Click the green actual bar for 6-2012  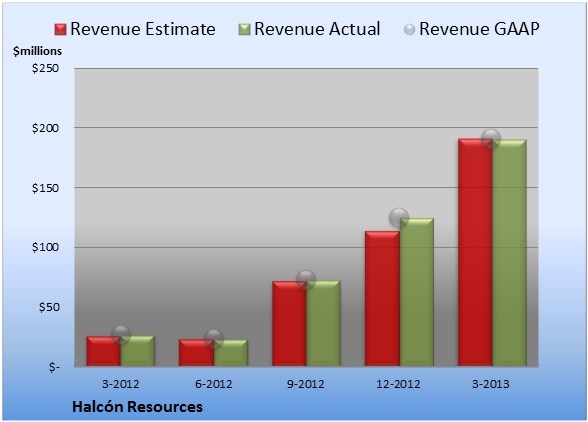[231, 353]
